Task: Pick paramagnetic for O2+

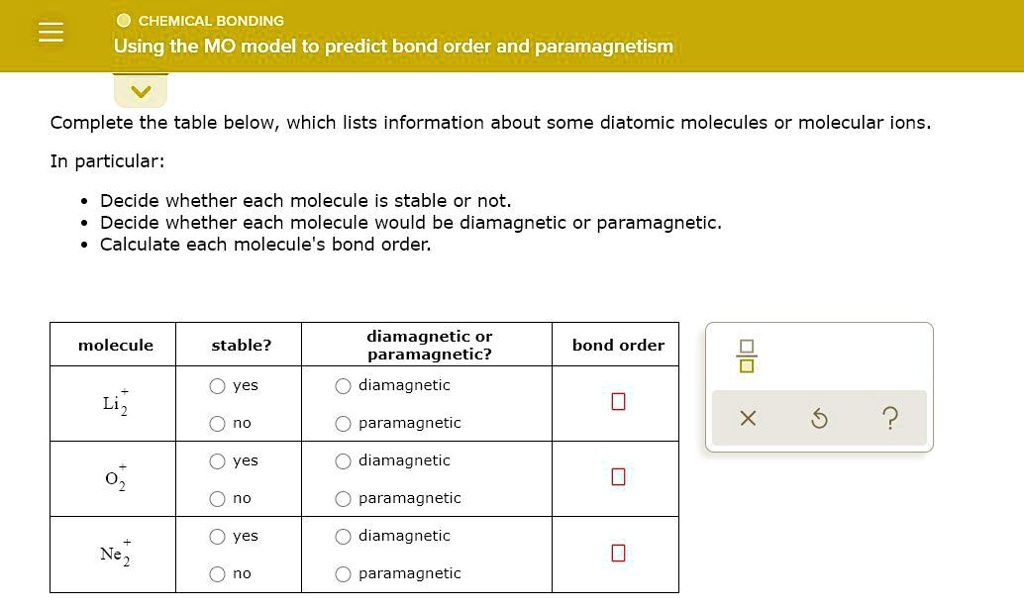Action: click(344, 499)
